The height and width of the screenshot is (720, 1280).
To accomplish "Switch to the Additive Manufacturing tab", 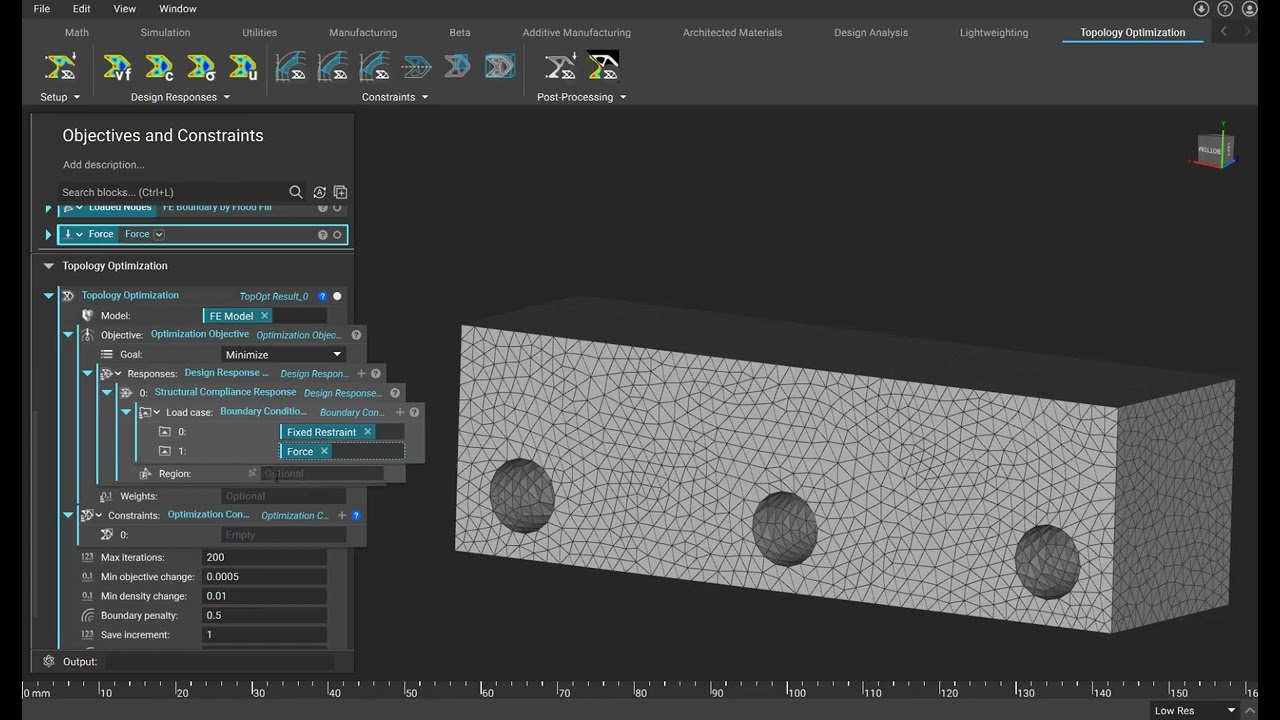I will (577, 33).
